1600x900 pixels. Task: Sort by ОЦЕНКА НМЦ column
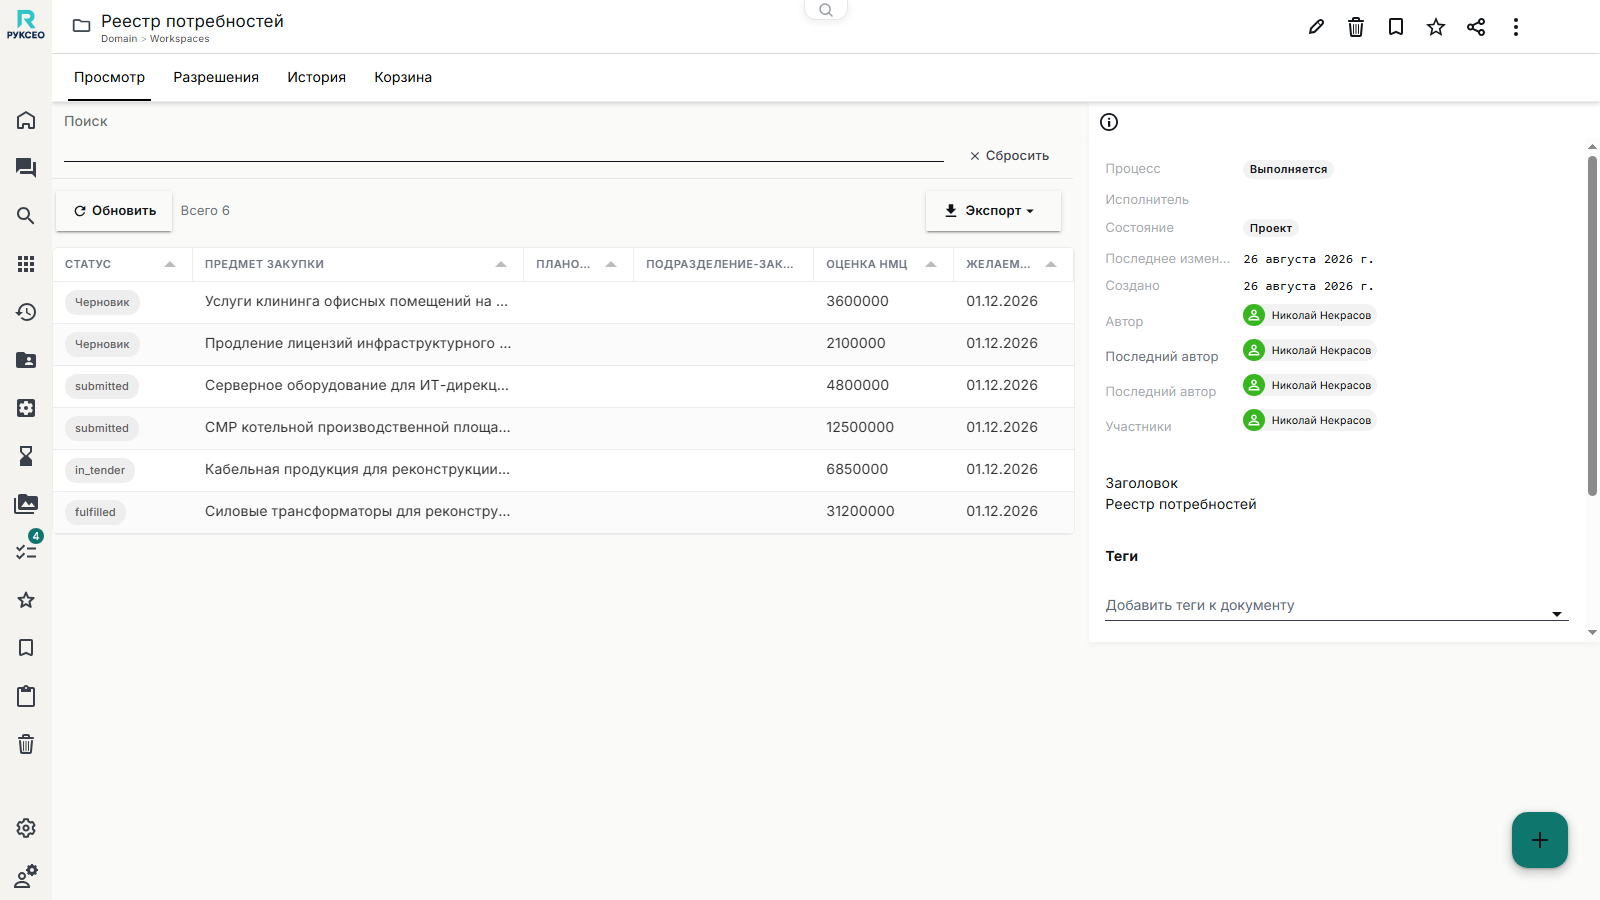point(881,264)
